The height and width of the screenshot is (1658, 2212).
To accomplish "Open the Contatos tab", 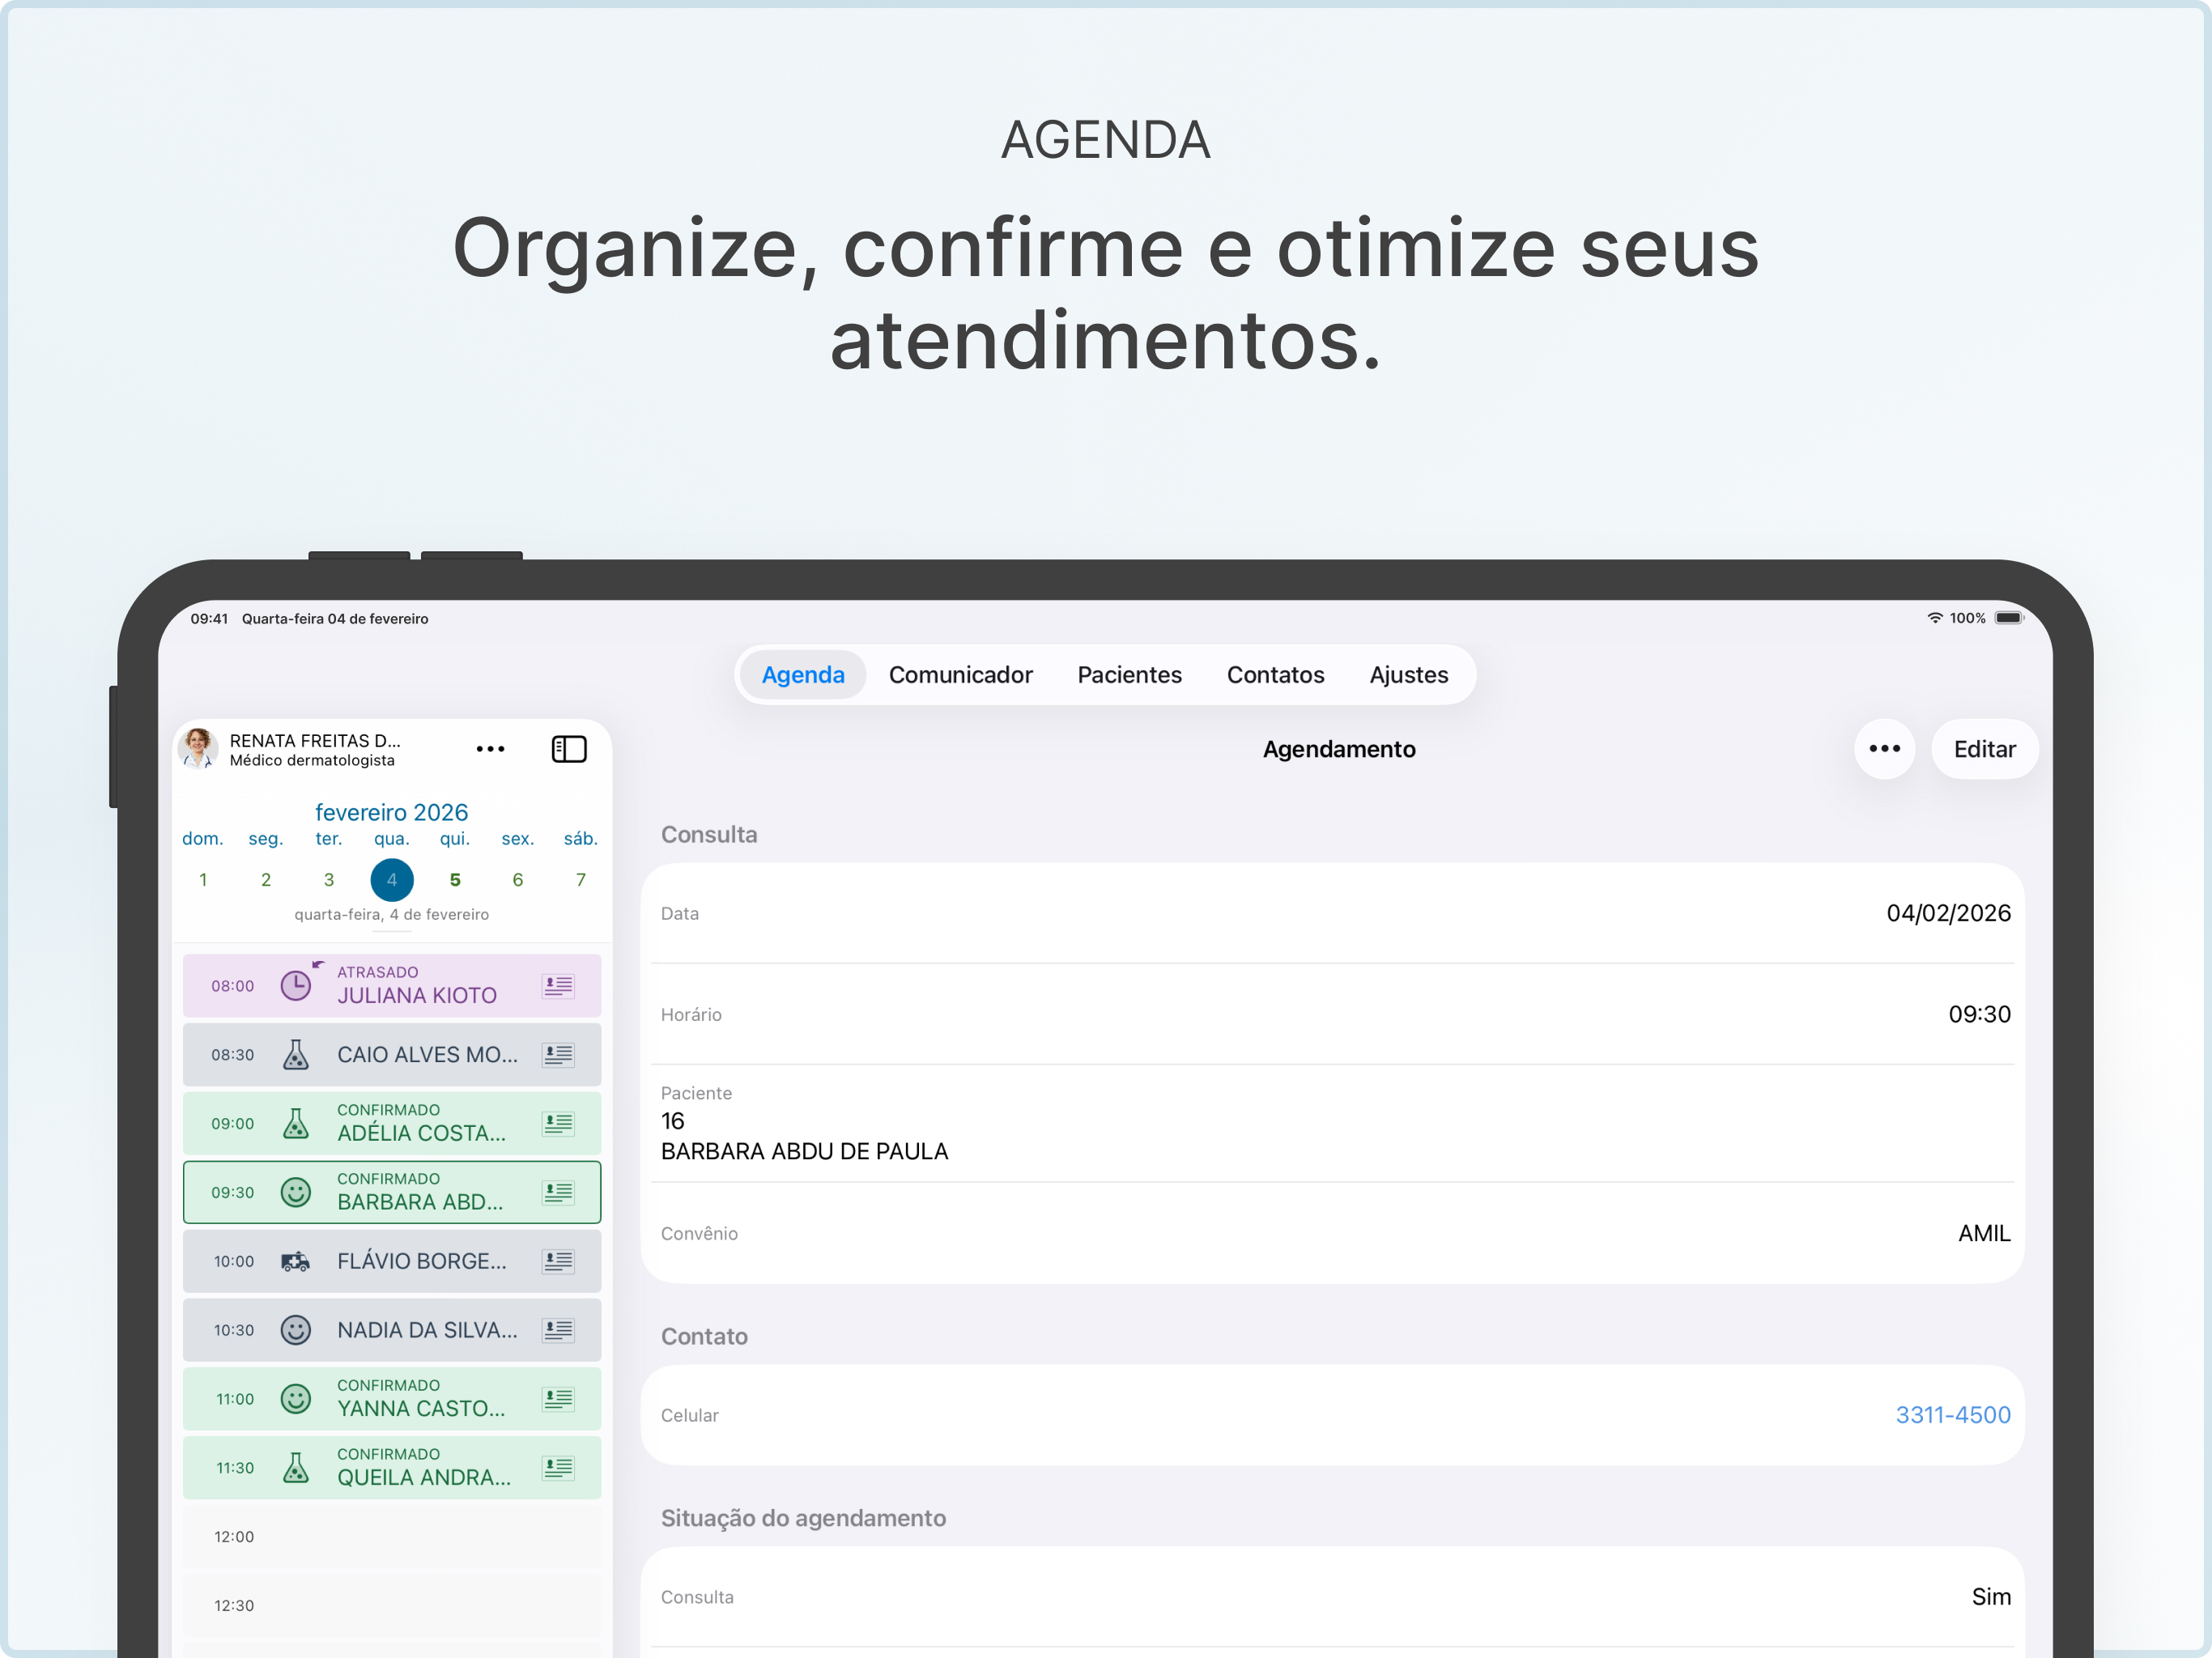I will 1275,675.
